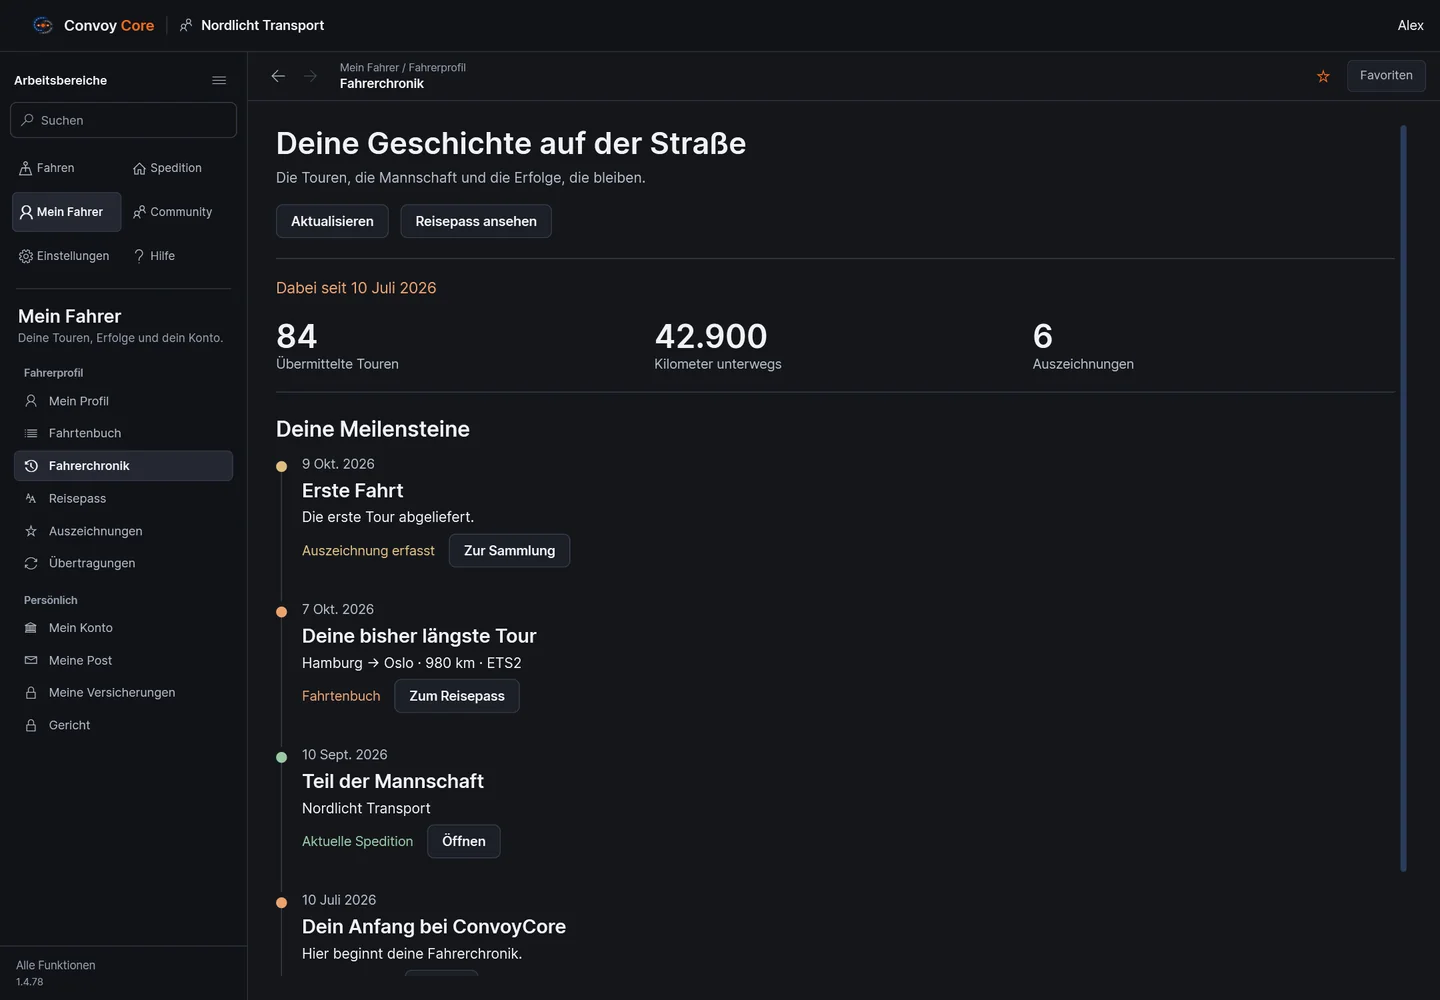Open Übertragungen in the sidebar
The height and width of the screenshot is (1000, 1440).
[x=123, y=563]
